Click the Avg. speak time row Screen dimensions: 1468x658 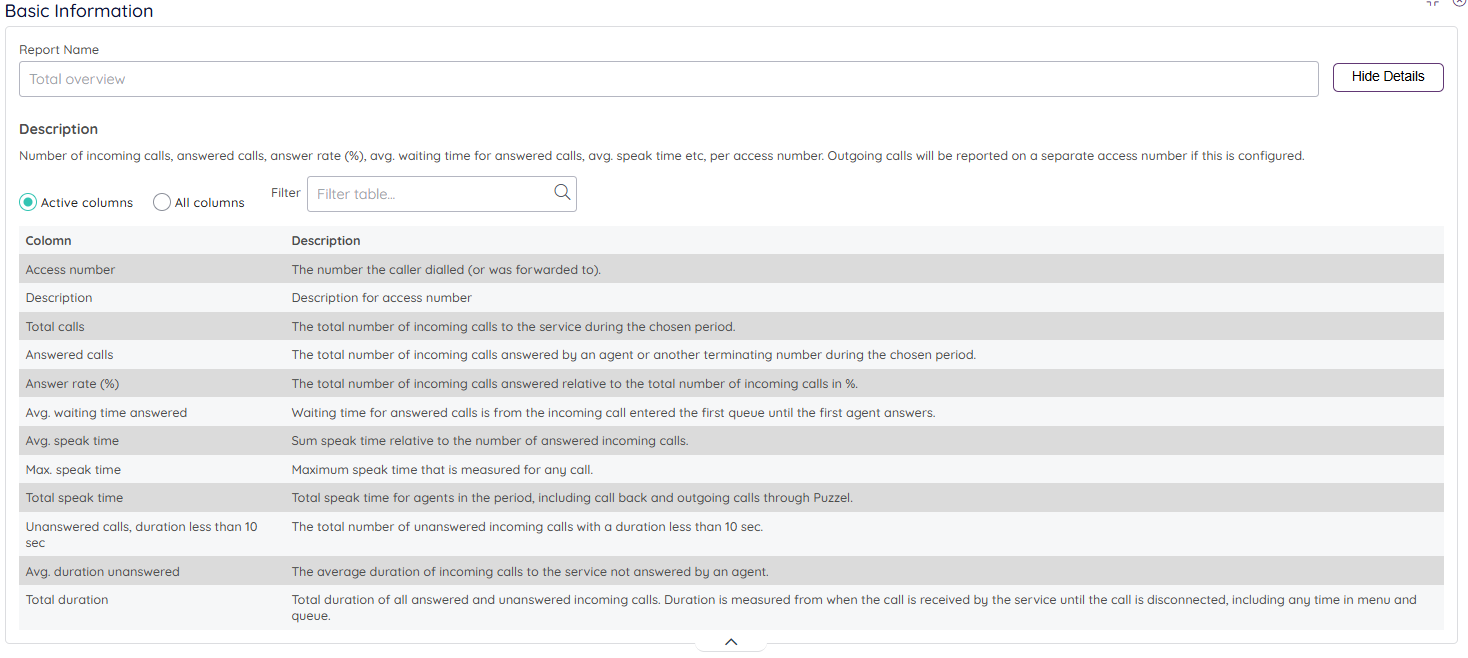[x=72, y=440]
